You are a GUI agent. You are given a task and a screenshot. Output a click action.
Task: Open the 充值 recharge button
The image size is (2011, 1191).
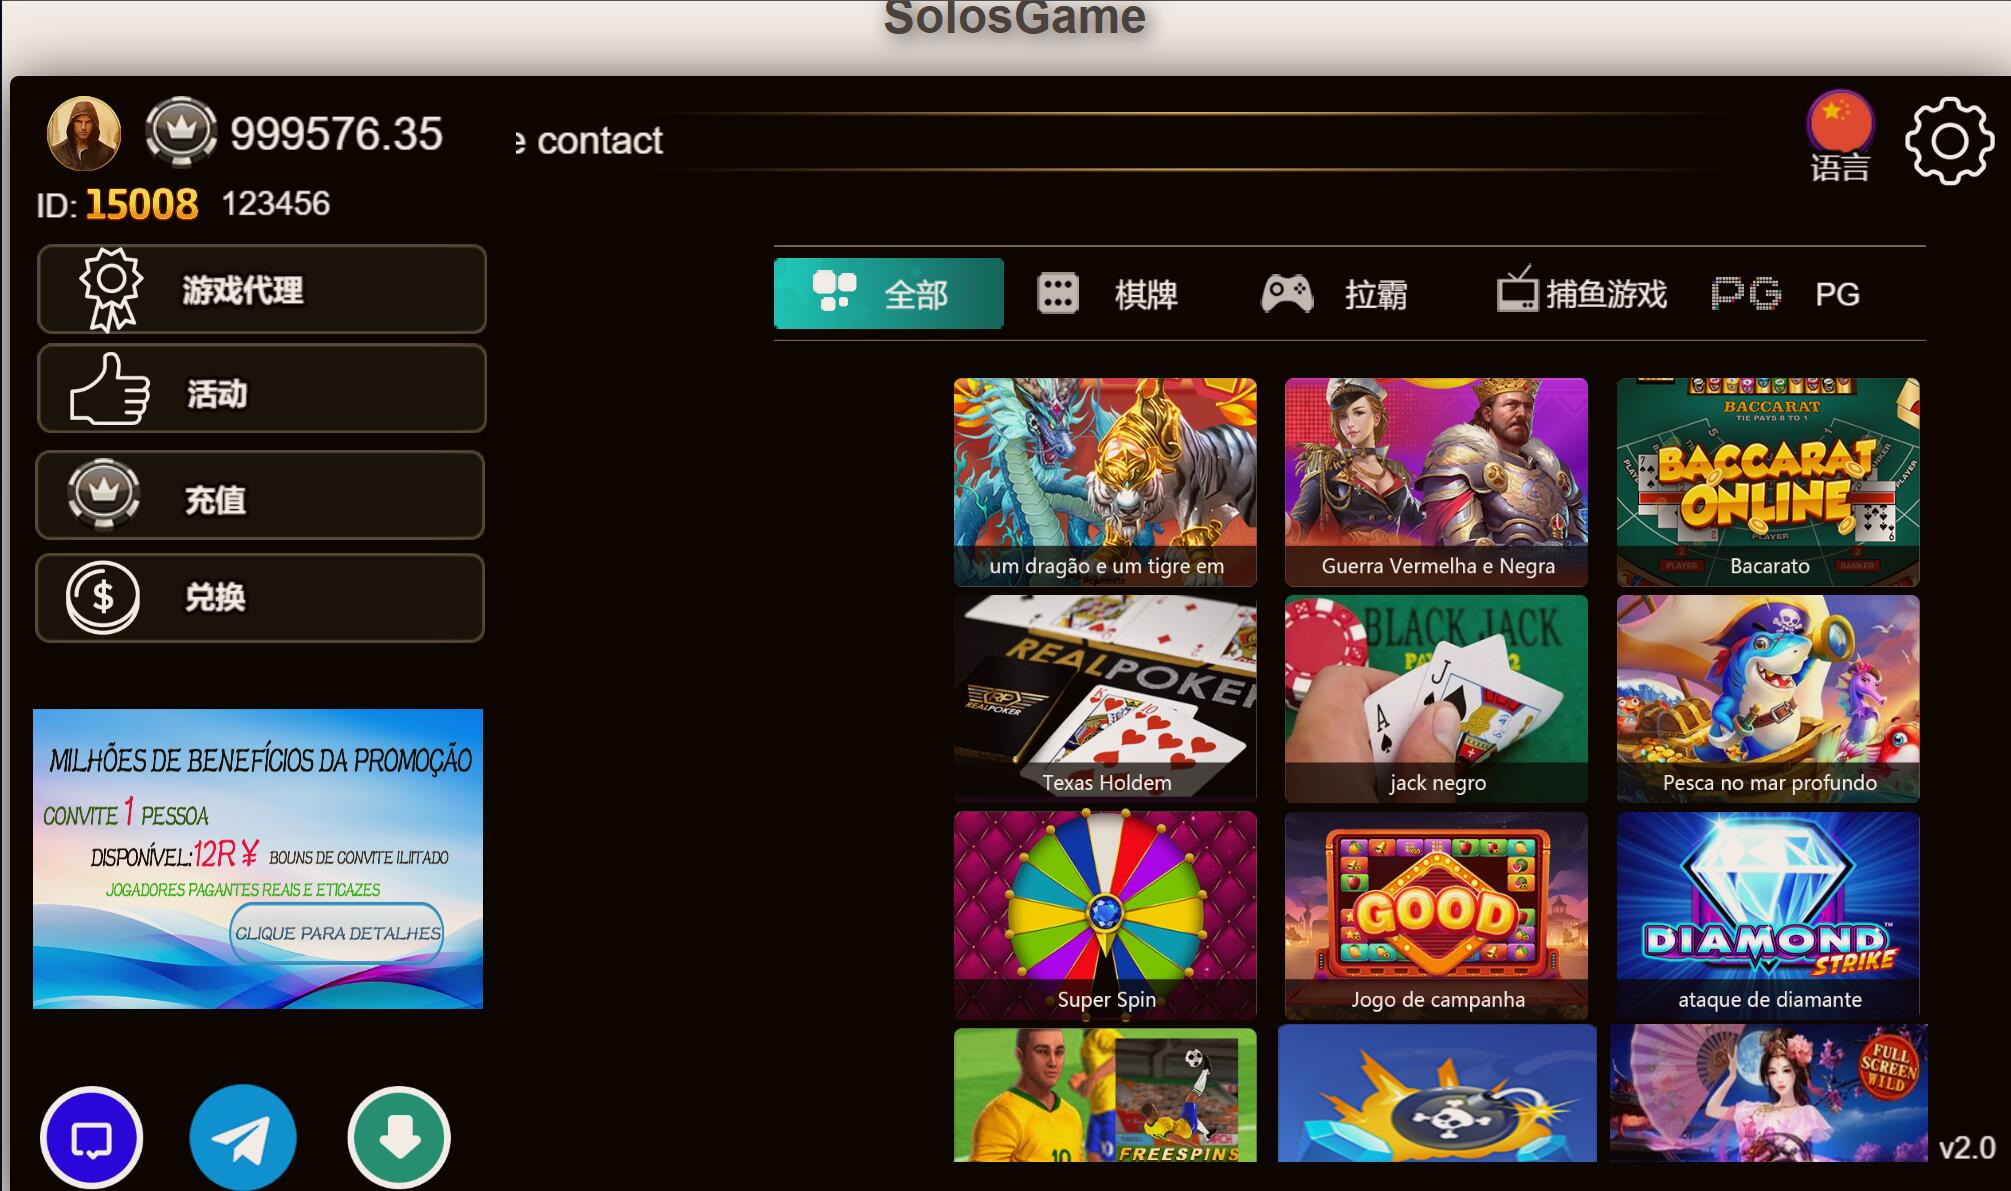[260, 495]
